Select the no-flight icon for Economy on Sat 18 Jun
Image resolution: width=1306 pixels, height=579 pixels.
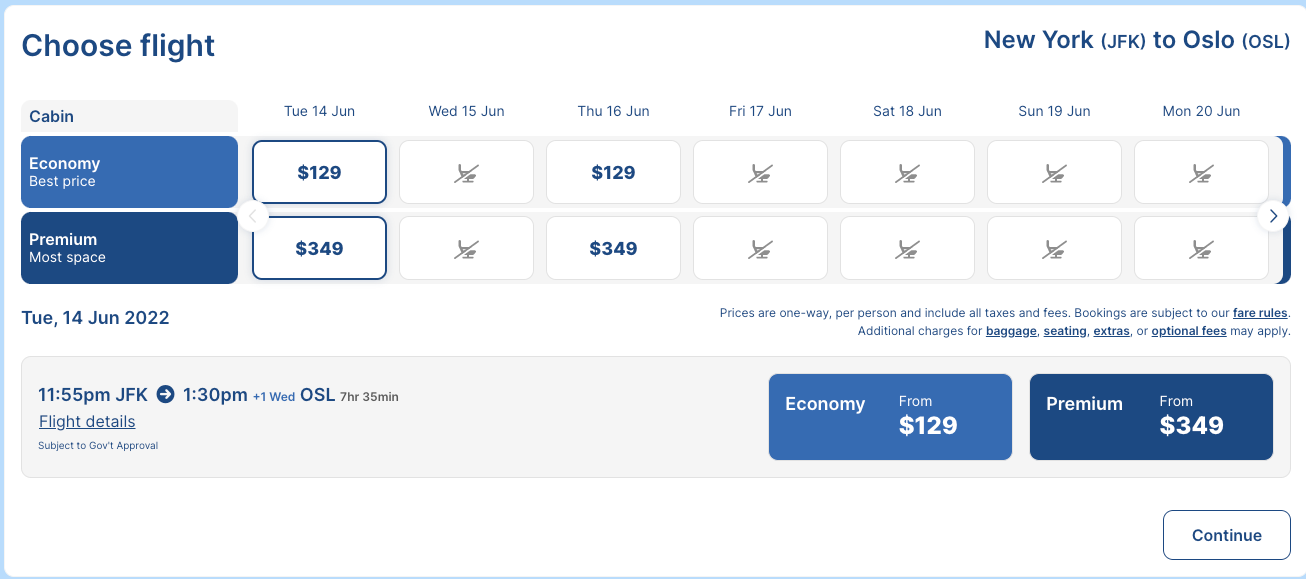[907, 172]
